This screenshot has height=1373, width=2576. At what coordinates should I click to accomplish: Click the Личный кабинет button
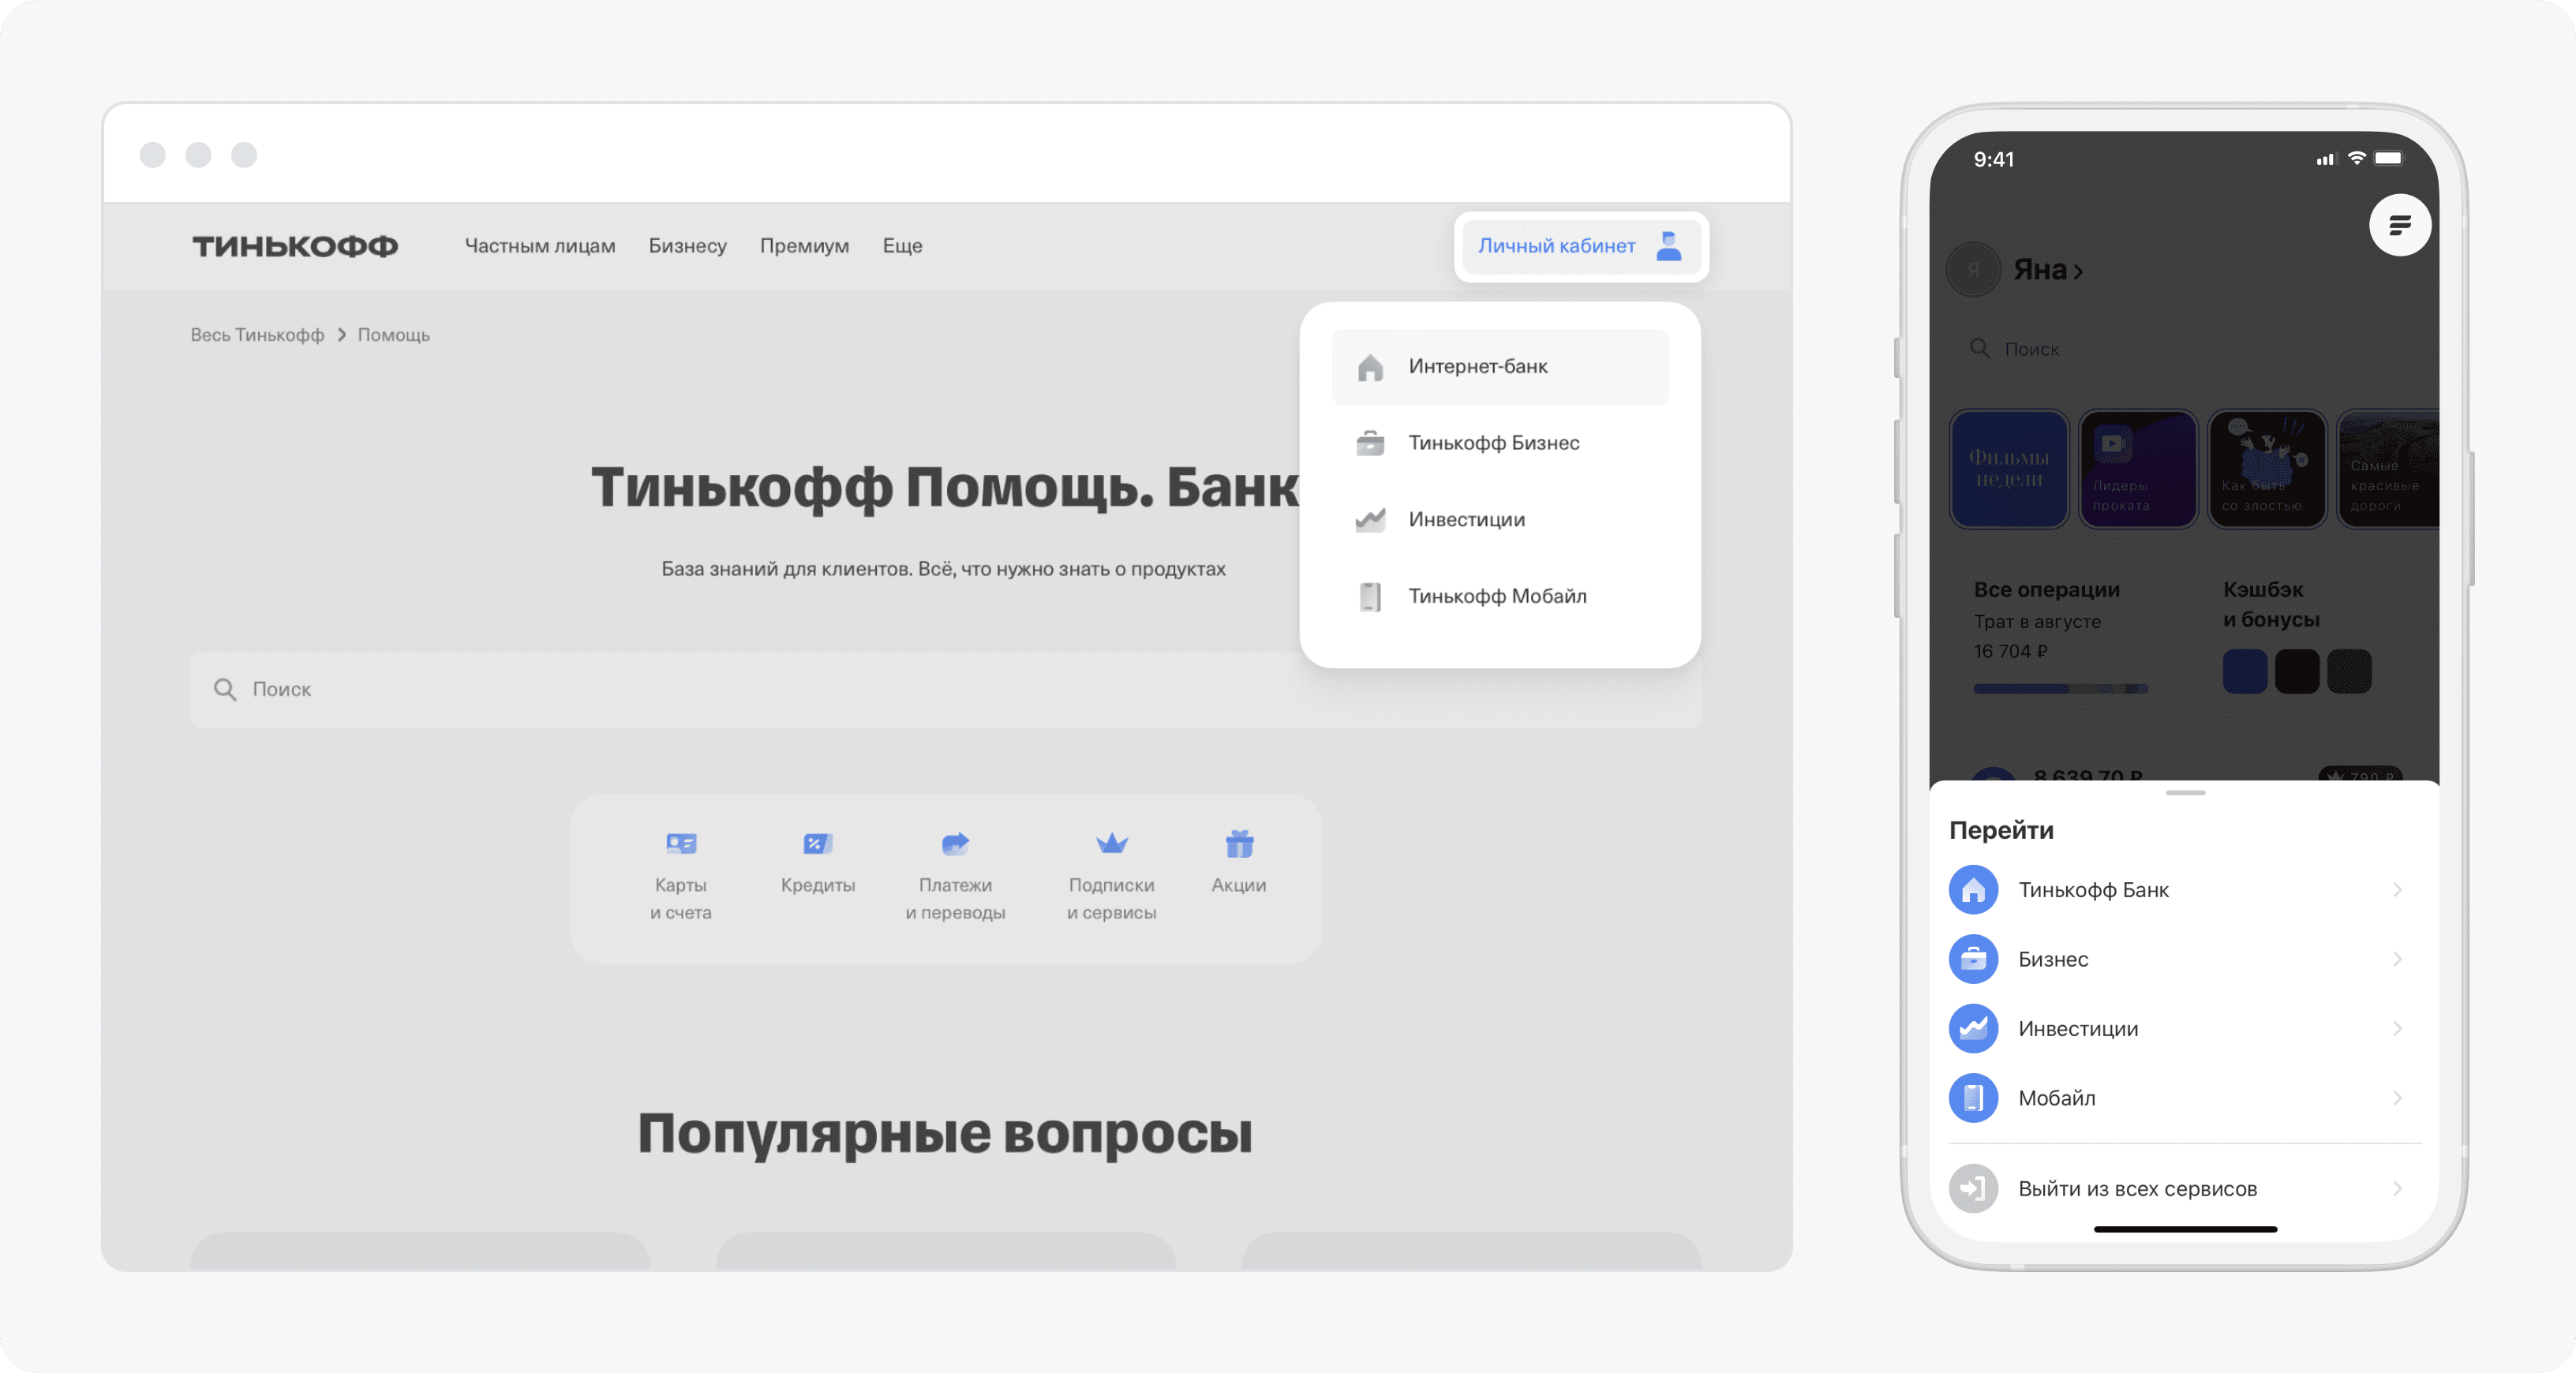[x=1581, y=246]
